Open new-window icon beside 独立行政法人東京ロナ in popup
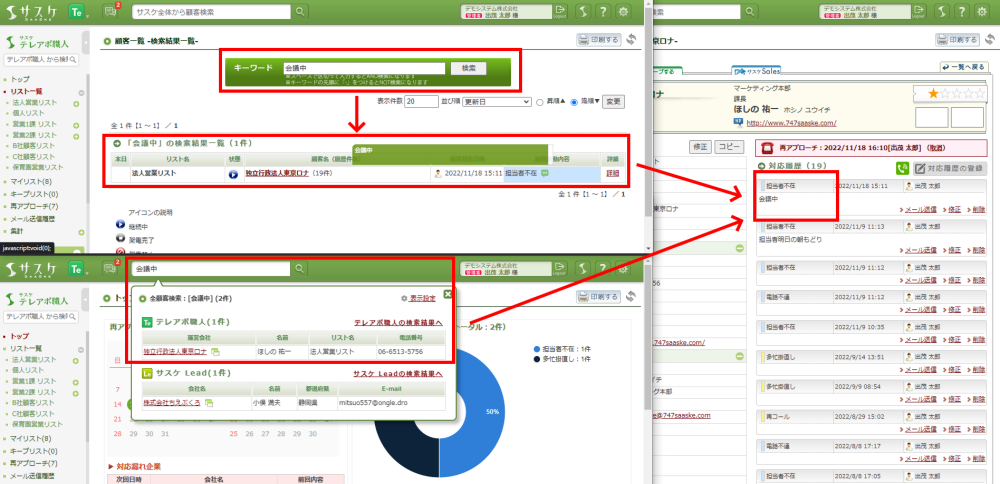The image size is (1000, 484). tap(216, 351)
